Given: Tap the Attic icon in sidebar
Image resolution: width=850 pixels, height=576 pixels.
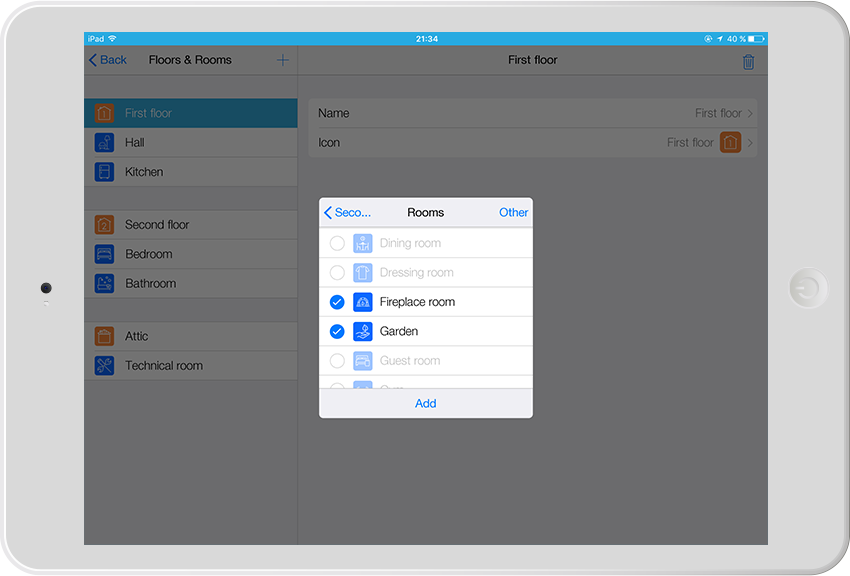Looking at the screenshot, I should pos(104,337).
